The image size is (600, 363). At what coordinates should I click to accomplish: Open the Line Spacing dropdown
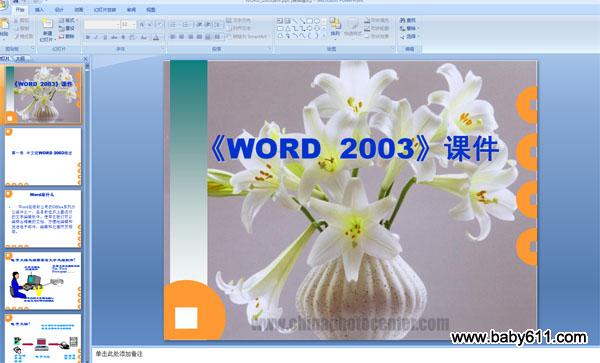(x=218, y=25)
